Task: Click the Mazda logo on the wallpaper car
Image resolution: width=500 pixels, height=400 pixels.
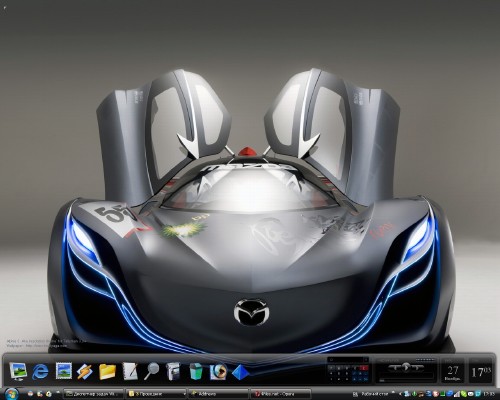Action: (252, 312)
